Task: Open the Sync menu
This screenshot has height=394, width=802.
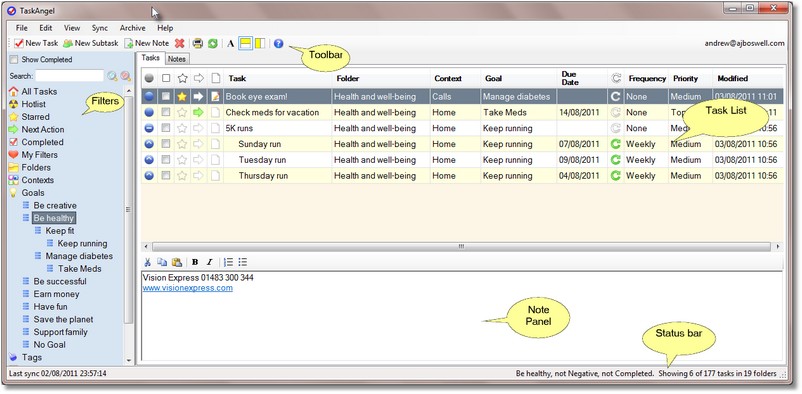Action: [100, 28]
